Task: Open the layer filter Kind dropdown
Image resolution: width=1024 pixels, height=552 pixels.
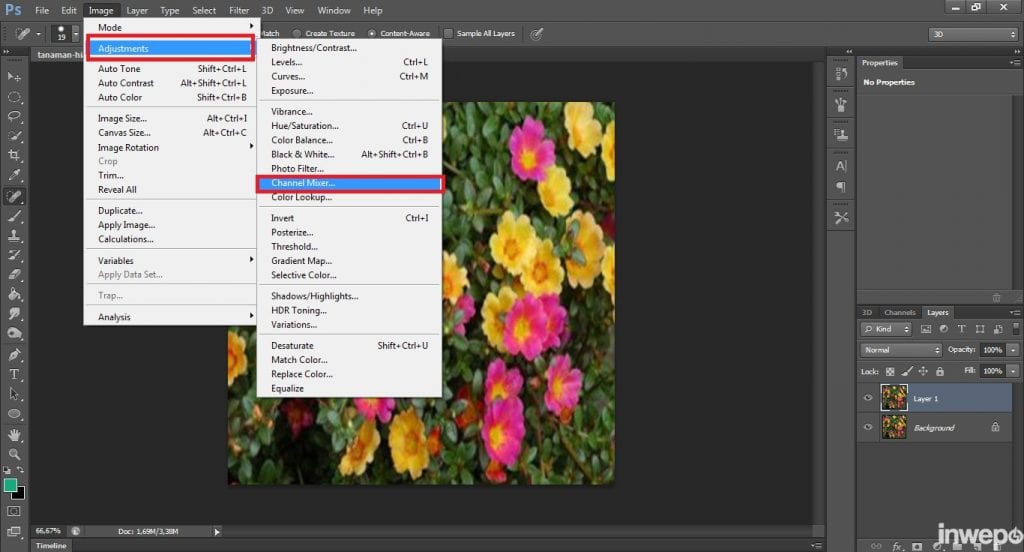Action: click(x=886, y=329)
